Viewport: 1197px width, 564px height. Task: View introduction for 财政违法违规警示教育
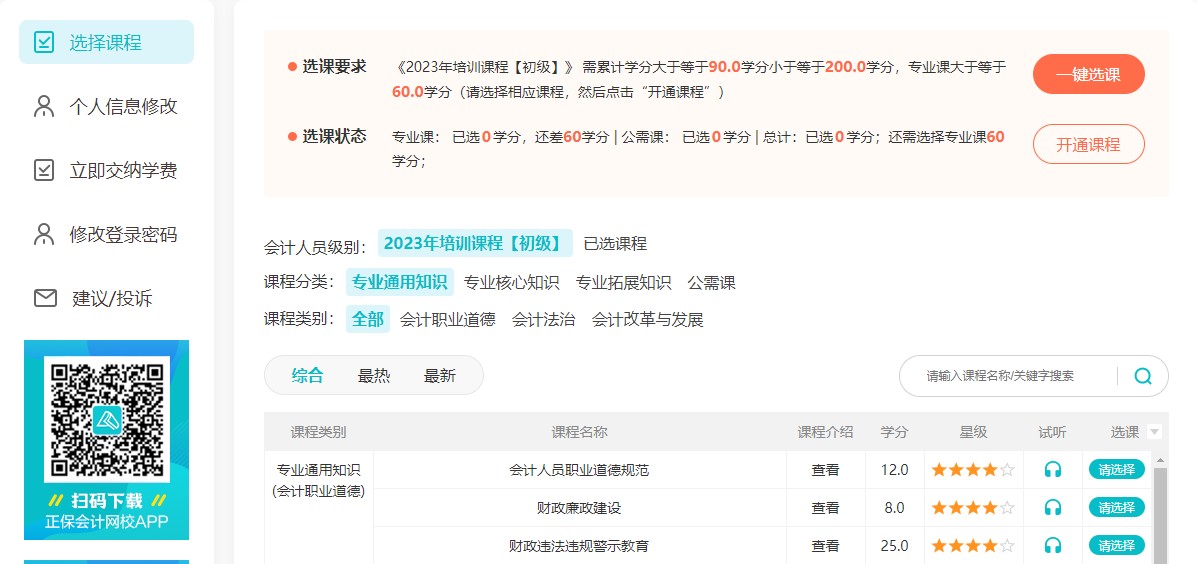825,546
